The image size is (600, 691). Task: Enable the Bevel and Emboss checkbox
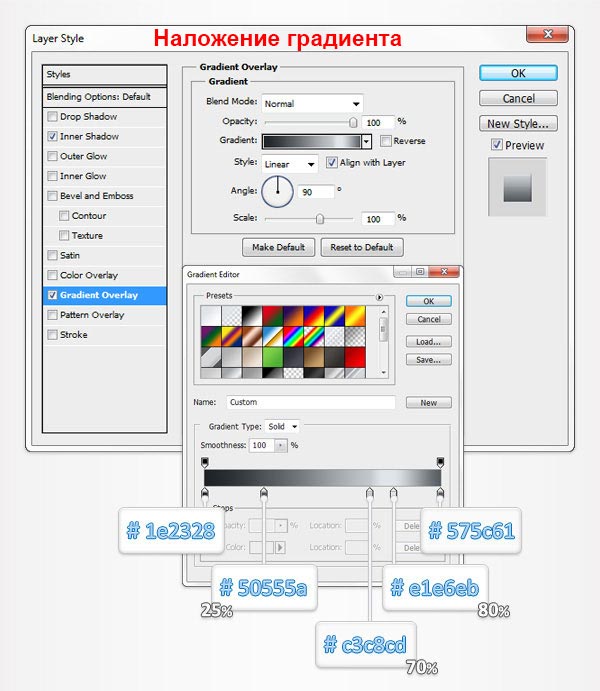click(x=52, y=196)
